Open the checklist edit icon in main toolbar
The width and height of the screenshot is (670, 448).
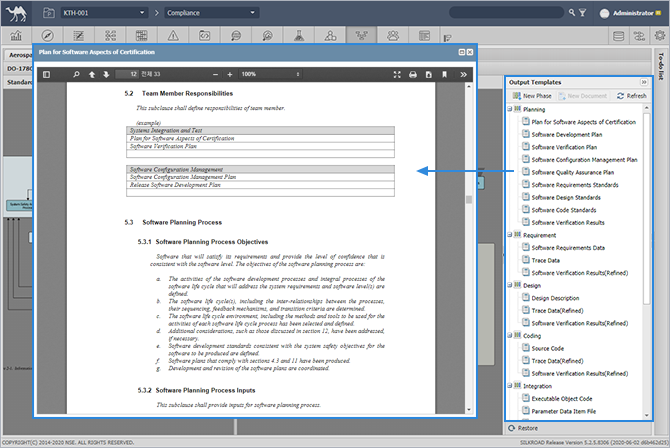tap(79, 35)
